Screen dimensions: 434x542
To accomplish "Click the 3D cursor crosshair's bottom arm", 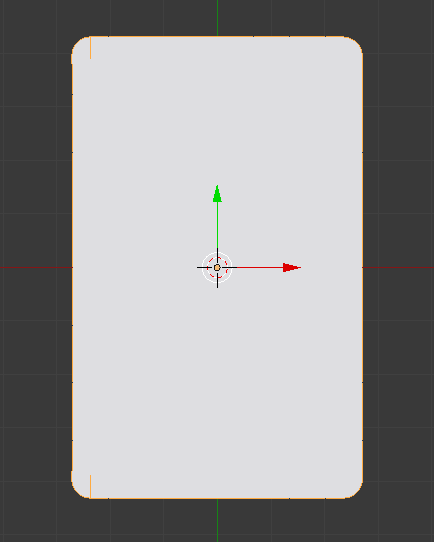I will click(217, 282).
